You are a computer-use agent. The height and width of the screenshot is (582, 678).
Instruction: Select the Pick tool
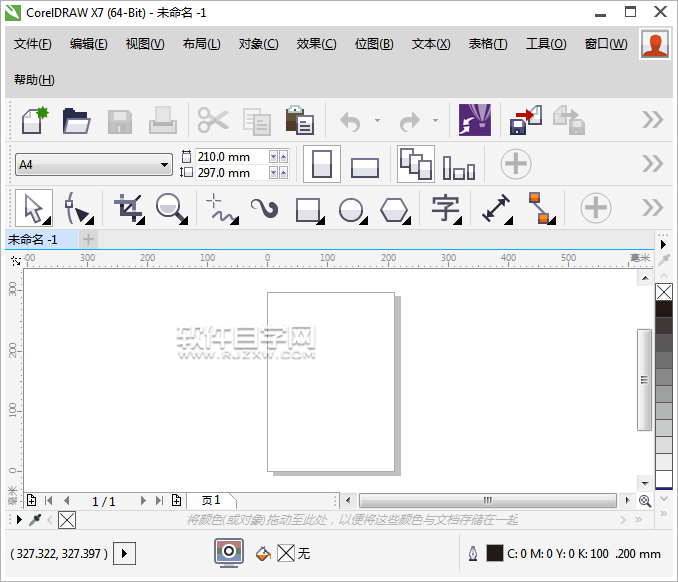pos(34,208)
